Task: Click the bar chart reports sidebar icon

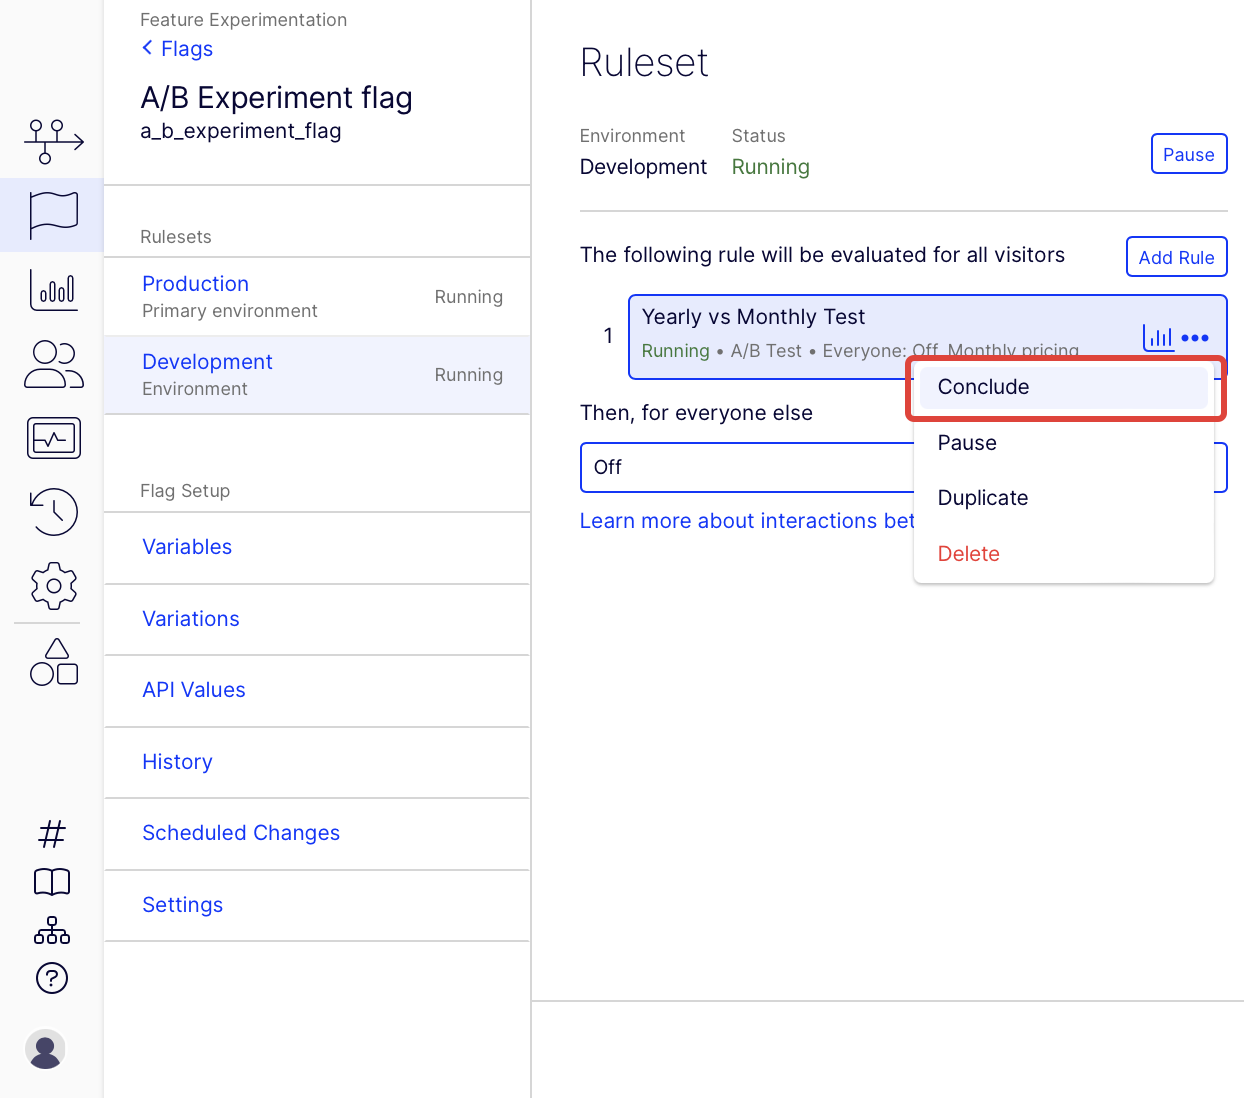Action: (x=53, y=290)
